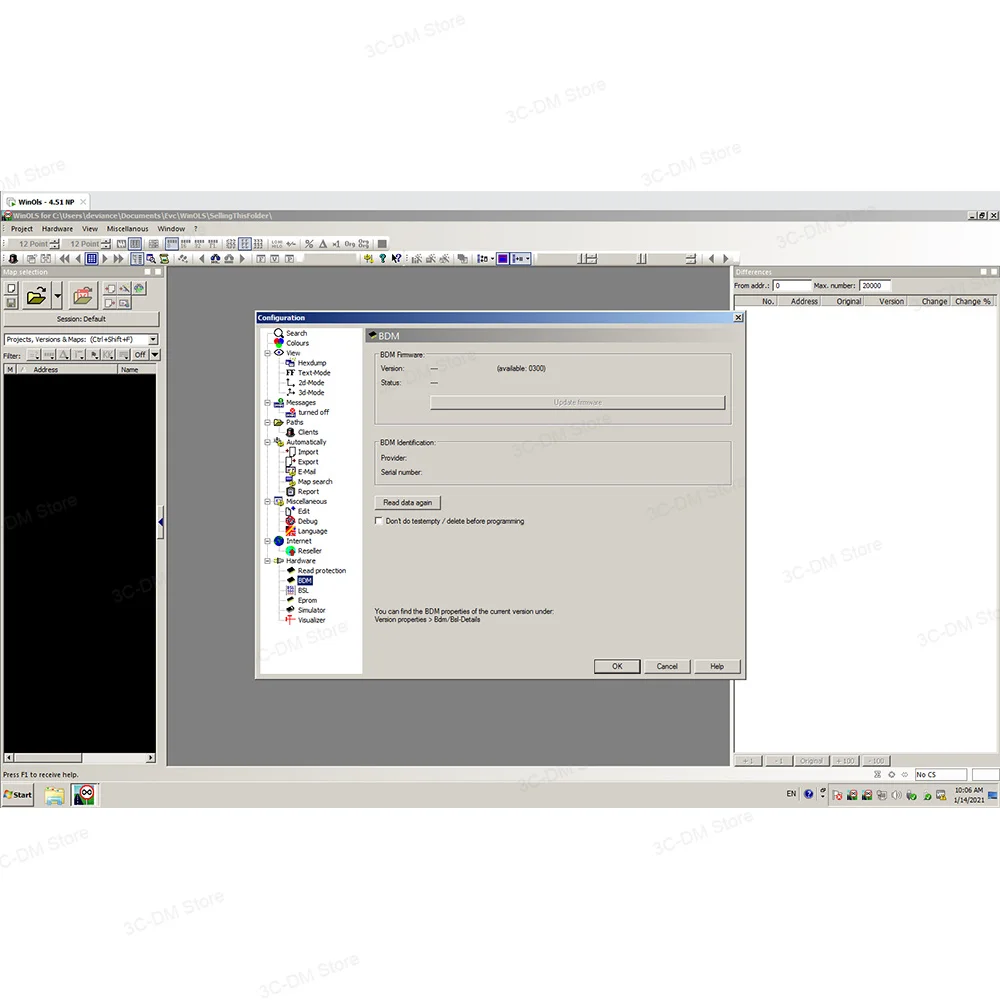The image size is (1000, 1000).
Task: Open 3d-Mode settings in the tree
Action: (311, 392)
